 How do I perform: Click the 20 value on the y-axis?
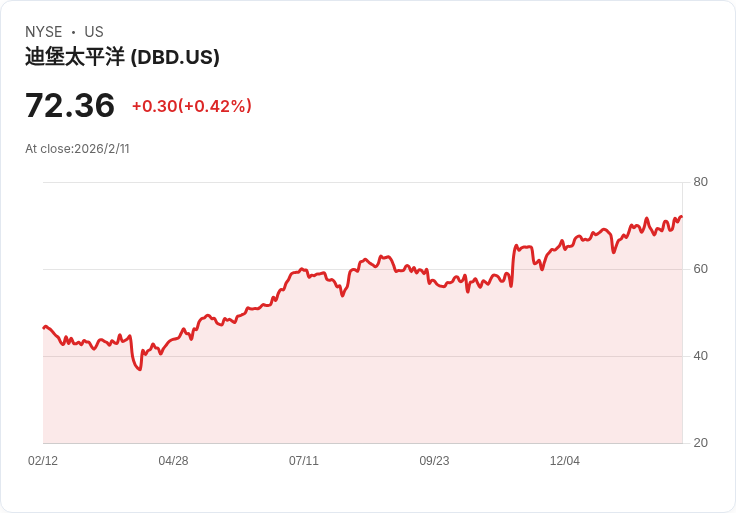[x=700, y=443]
